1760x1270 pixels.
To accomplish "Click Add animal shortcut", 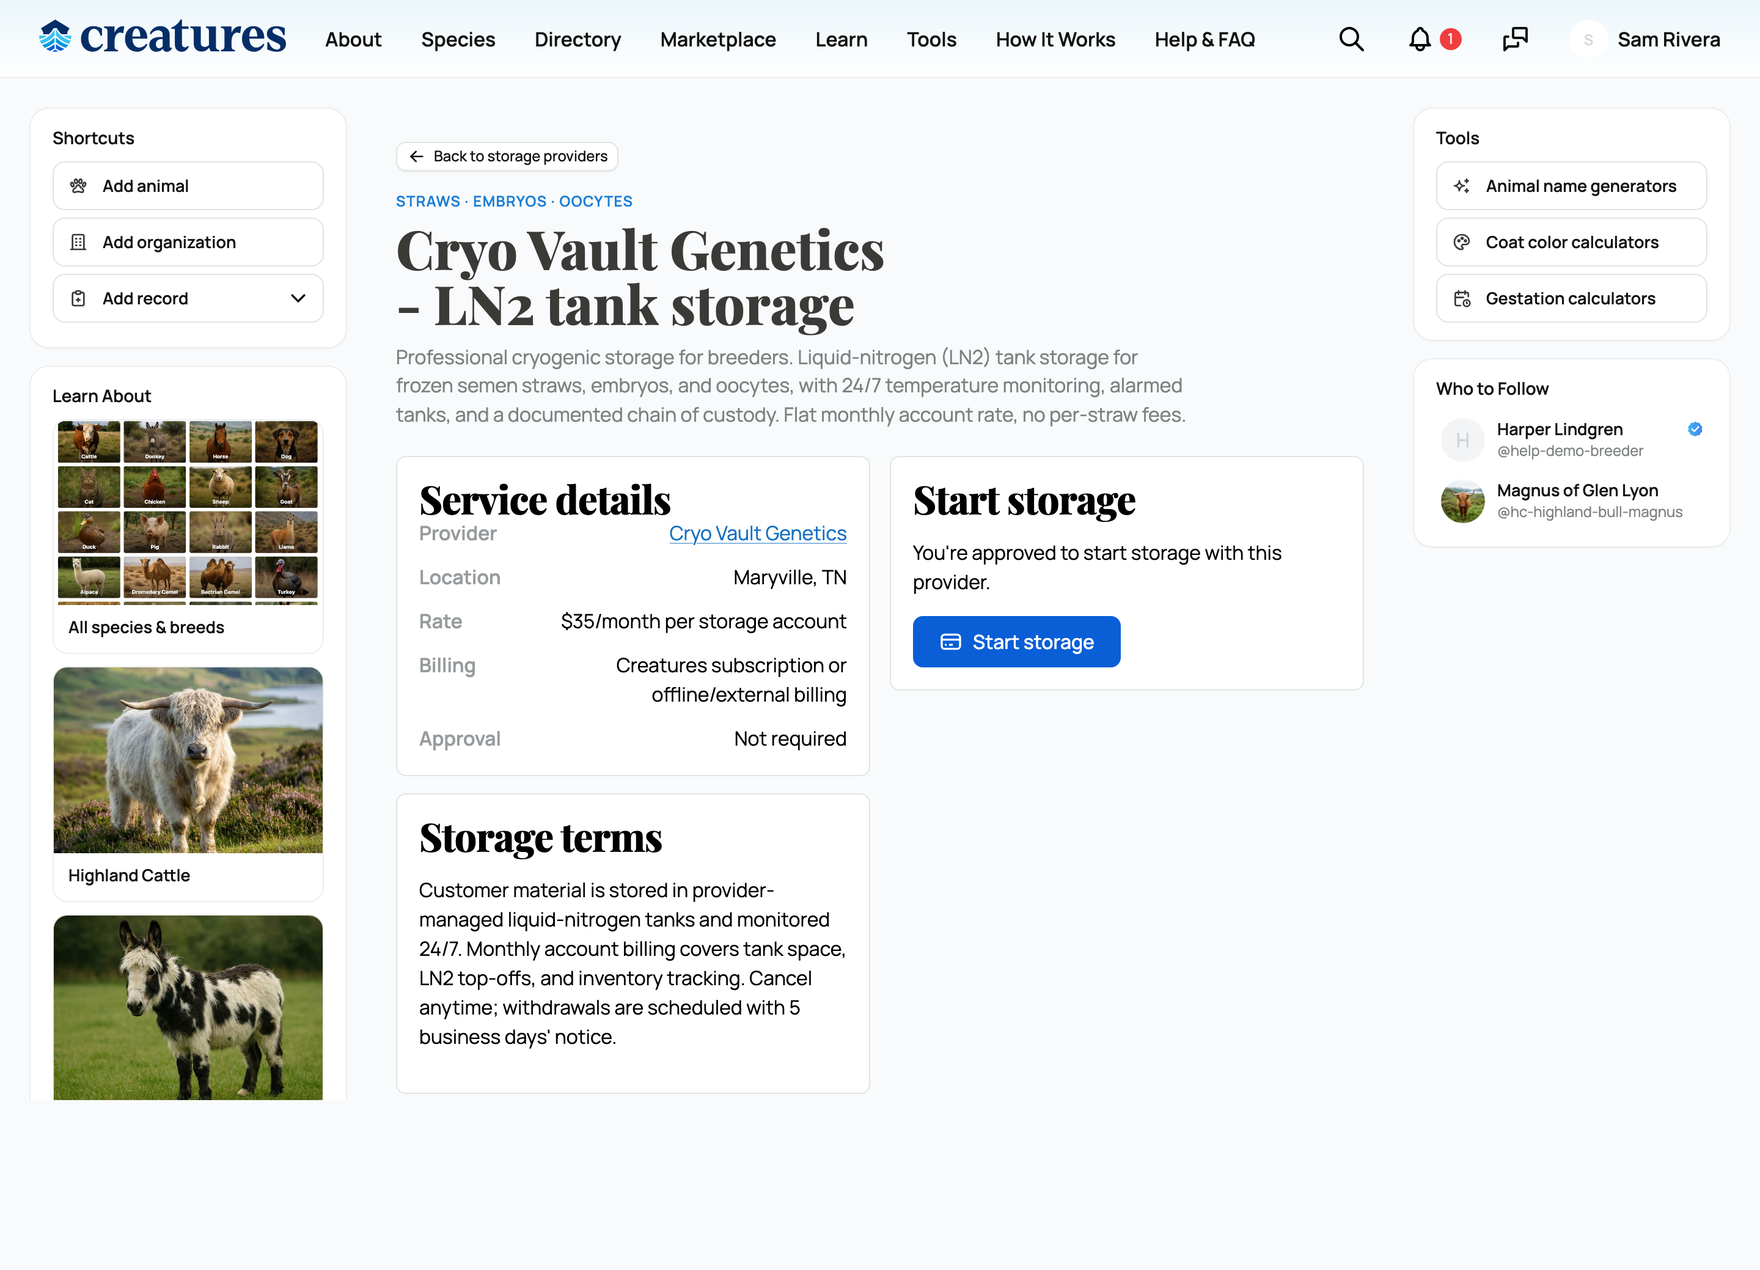I will pos(188,186).
